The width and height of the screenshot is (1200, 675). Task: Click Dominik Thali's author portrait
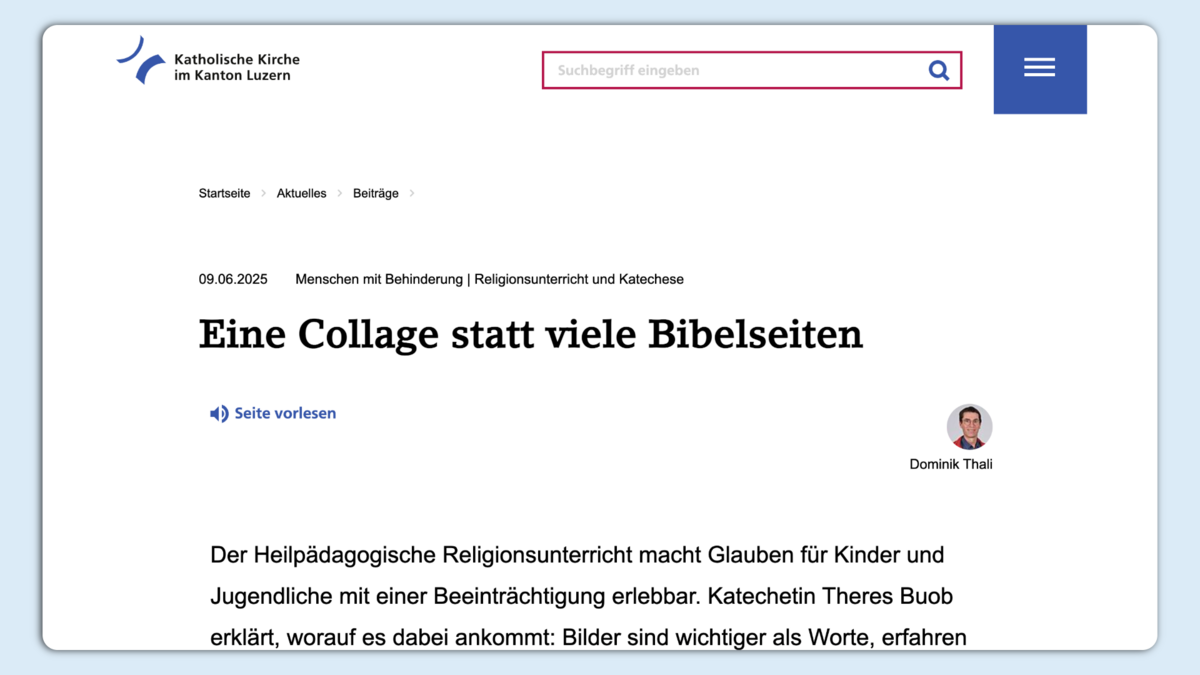[x=969, y=427]
